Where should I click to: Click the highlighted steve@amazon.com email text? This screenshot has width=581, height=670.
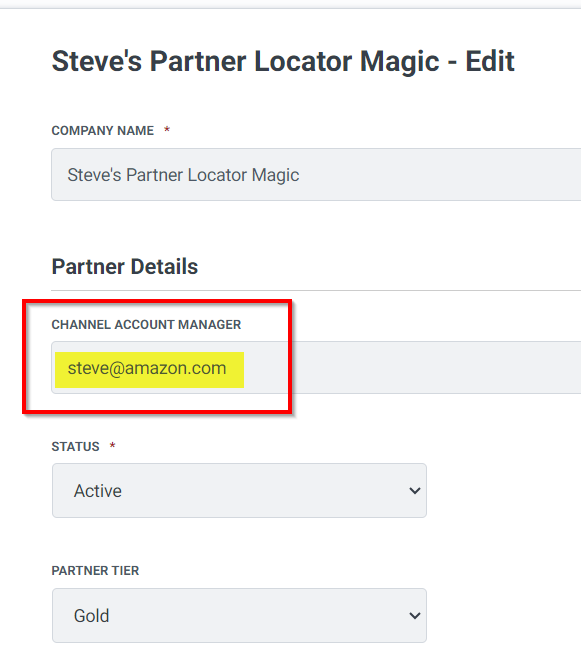coord(147,368)
